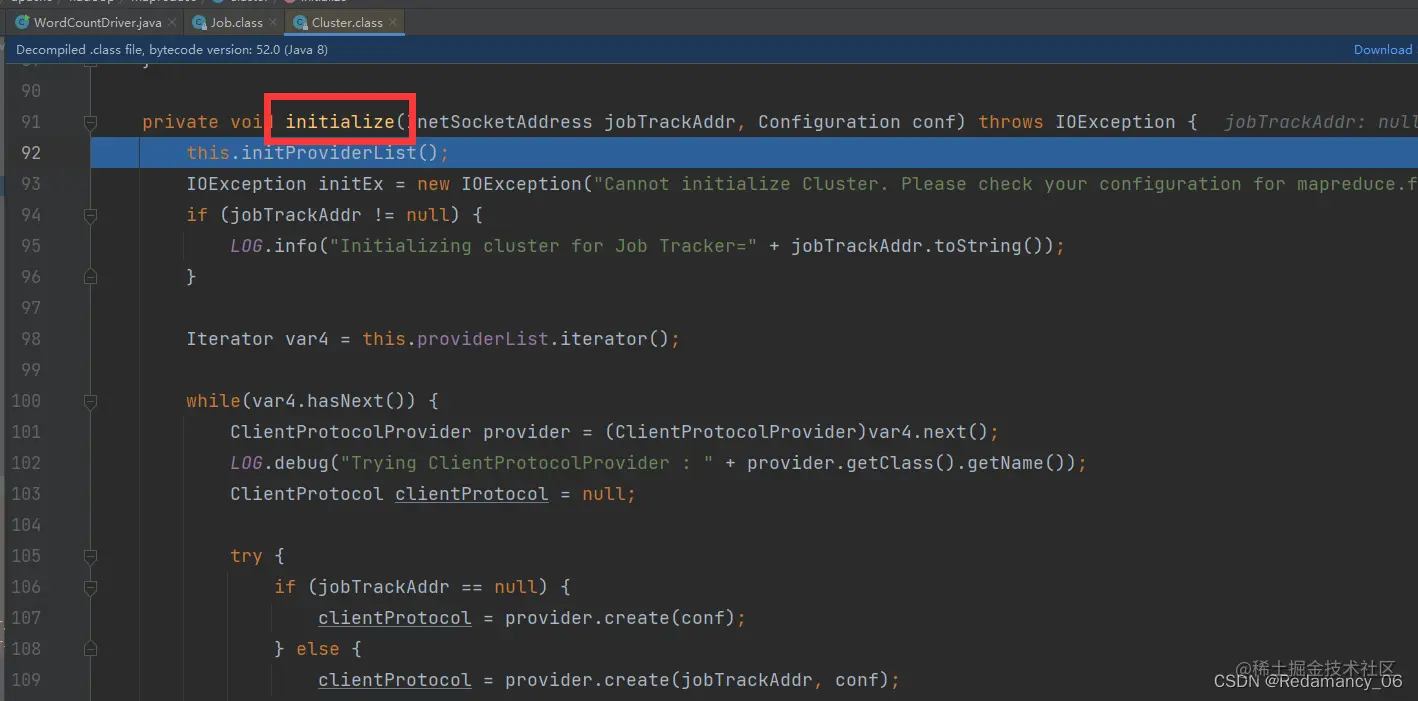This screenshot has height=701, width=1418.
Task: Click the 'Cannot initialize Cluster' string
Action: (1005, 184)
